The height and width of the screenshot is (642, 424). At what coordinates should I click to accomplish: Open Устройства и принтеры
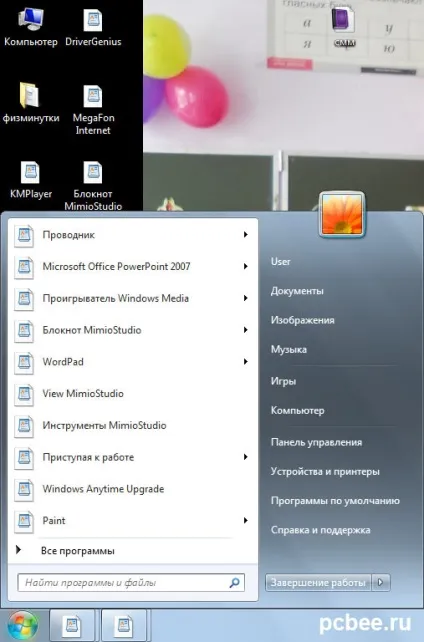pyautogui.click(x=325, y=472)
